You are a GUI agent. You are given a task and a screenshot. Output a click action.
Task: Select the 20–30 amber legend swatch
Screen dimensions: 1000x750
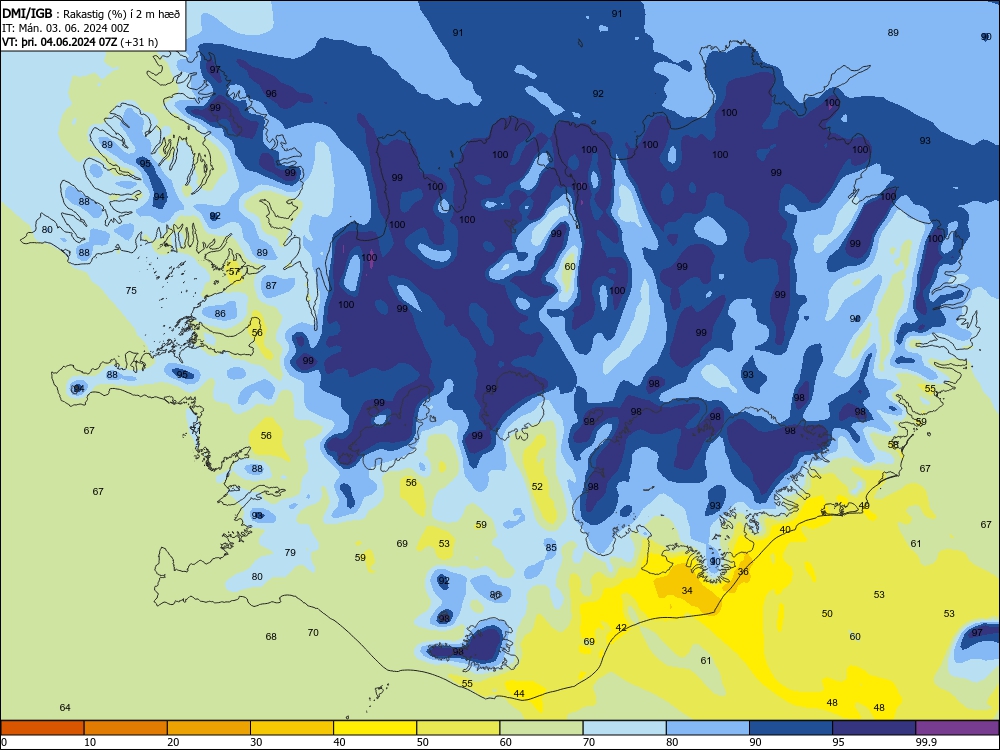pos(209,728)
